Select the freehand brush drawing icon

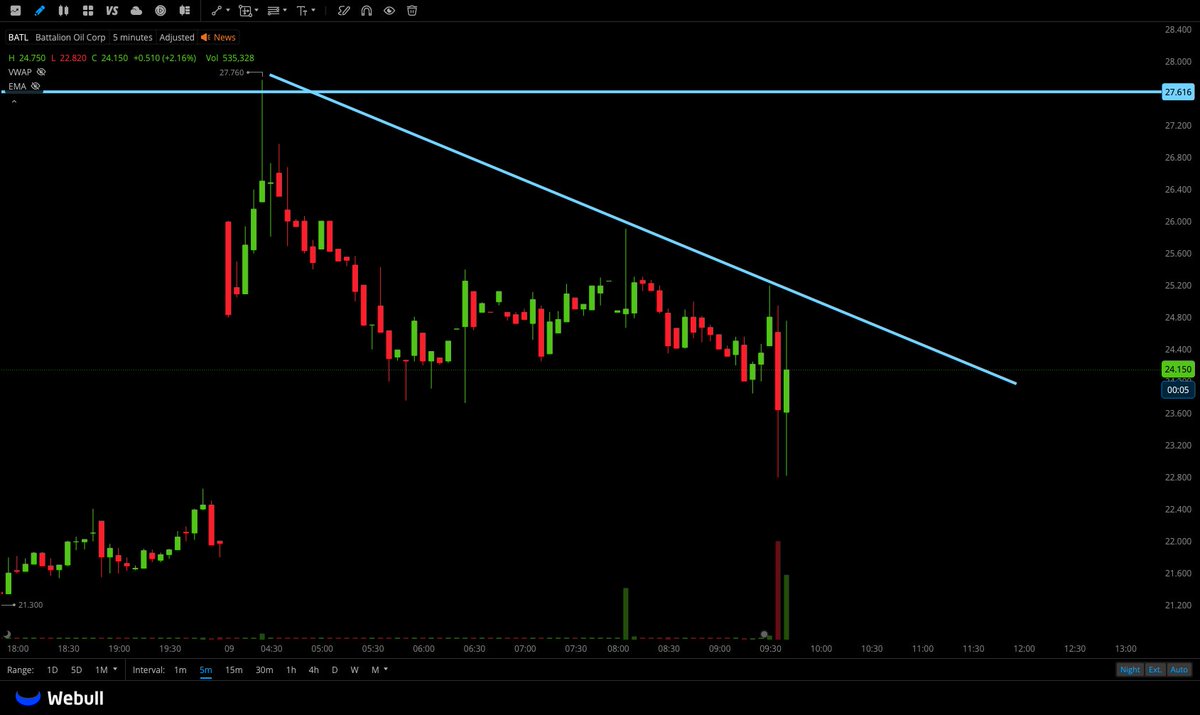[344, 11]
